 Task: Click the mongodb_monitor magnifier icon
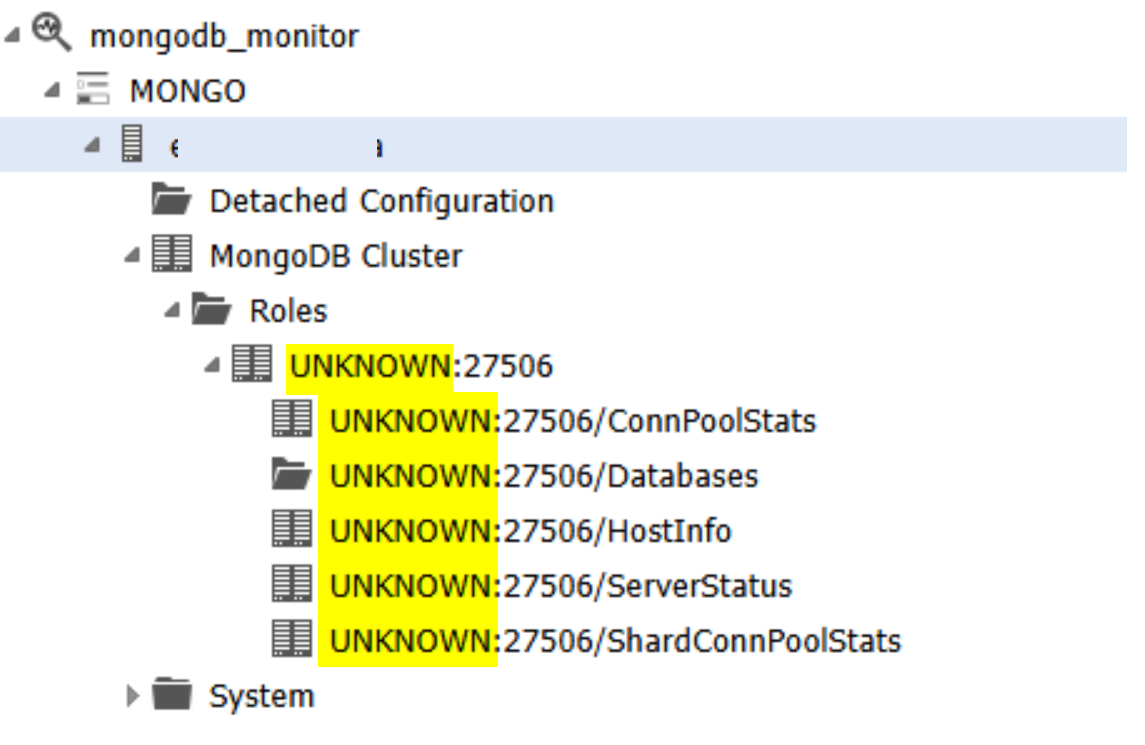click(51, 35)
